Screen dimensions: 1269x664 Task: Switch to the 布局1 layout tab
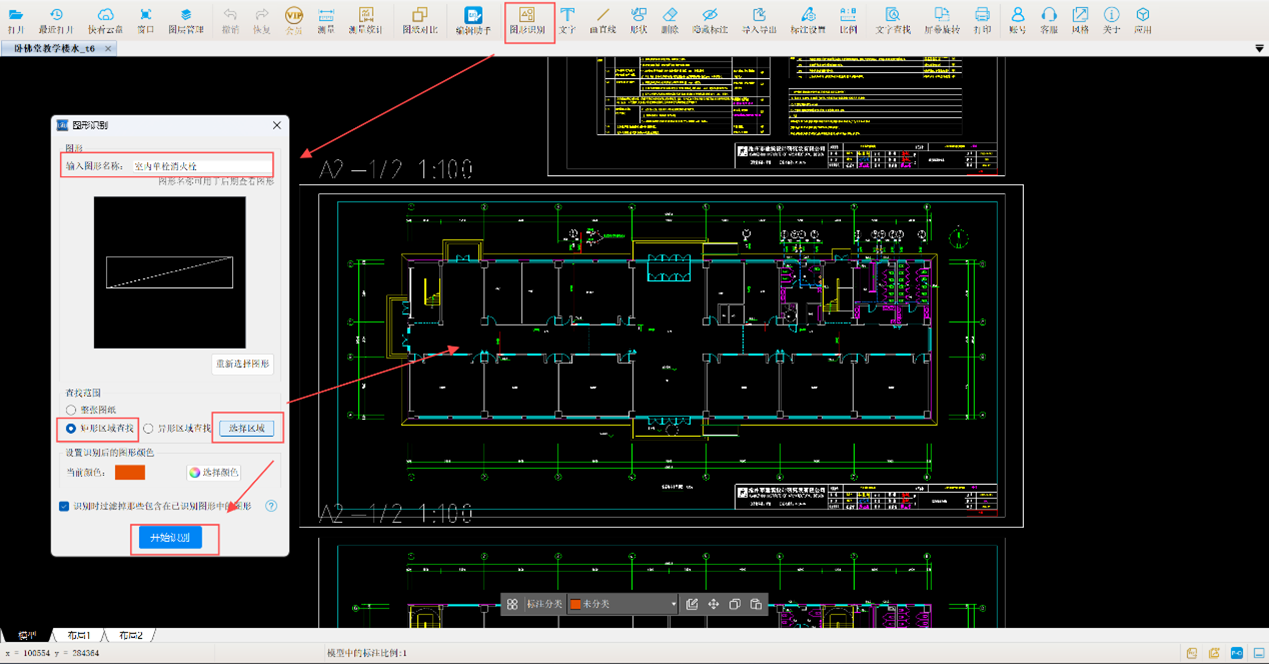(x=78, y=636)
